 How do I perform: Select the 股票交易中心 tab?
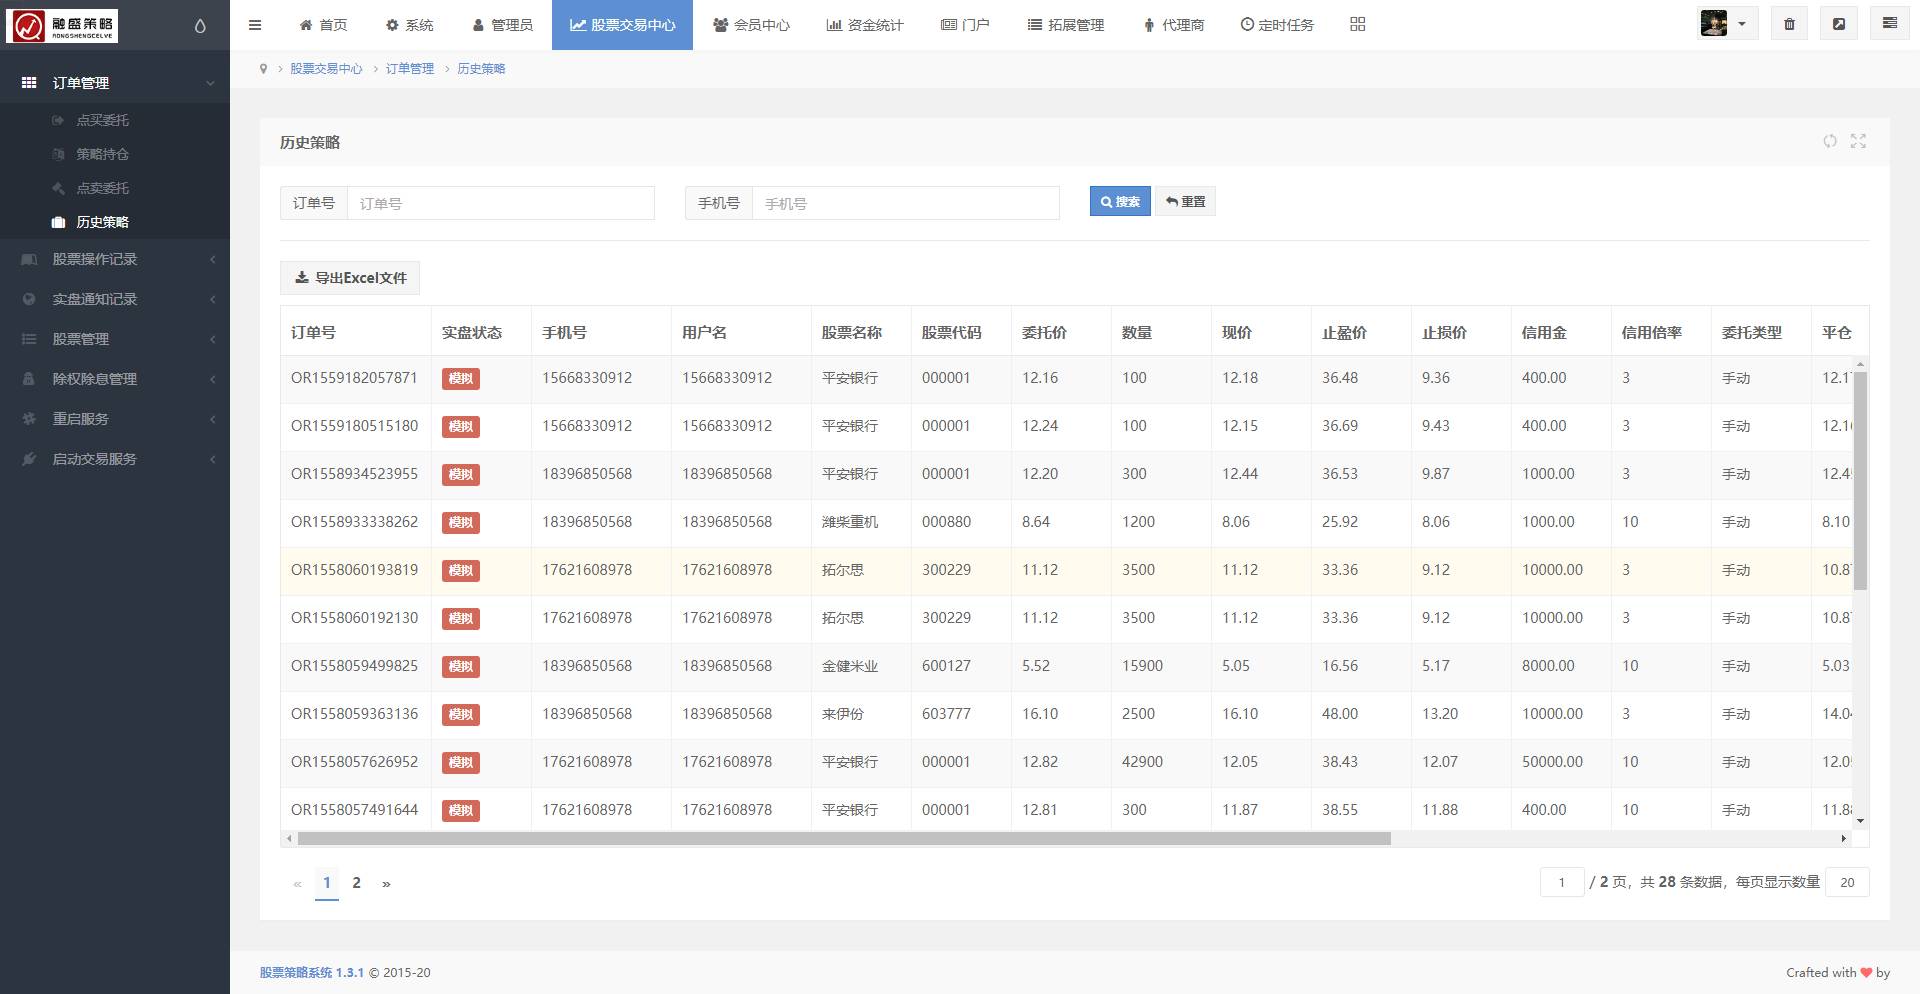(622, 25)
